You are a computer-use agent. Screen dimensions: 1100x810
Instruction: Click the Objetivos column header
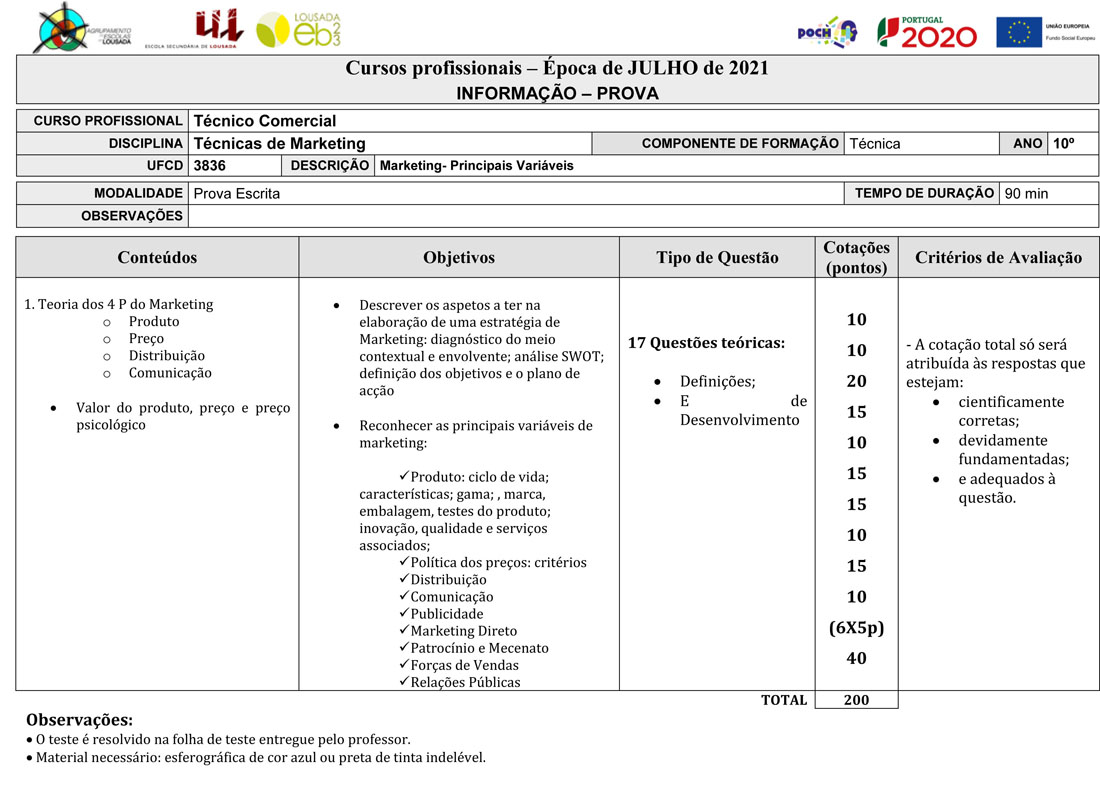[x=458, y=258]
